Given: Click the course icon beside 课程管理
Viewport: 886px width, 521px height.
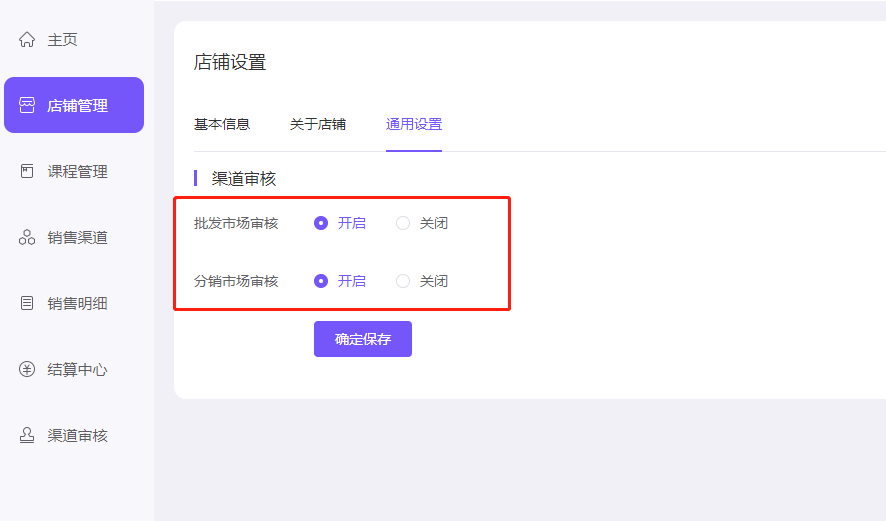Looking at the screenshot, I should tap(27, 172).
